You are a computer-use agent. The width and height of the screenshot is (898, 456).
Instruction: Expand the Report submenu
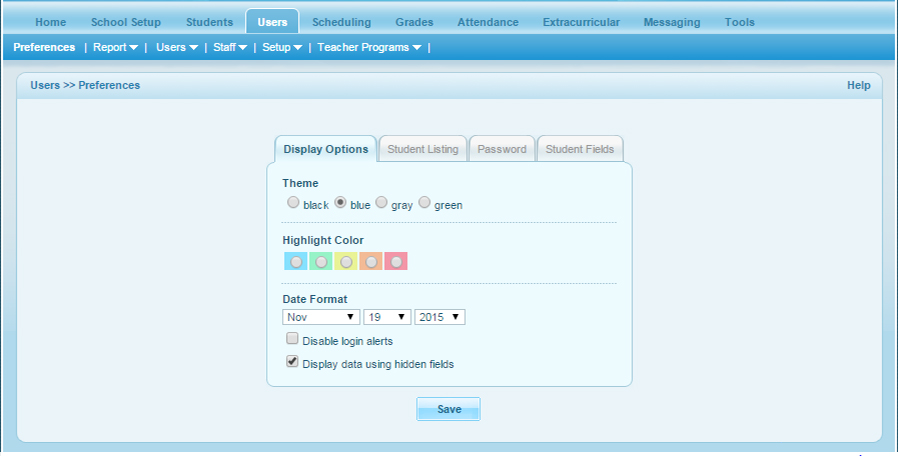(115, 47)
